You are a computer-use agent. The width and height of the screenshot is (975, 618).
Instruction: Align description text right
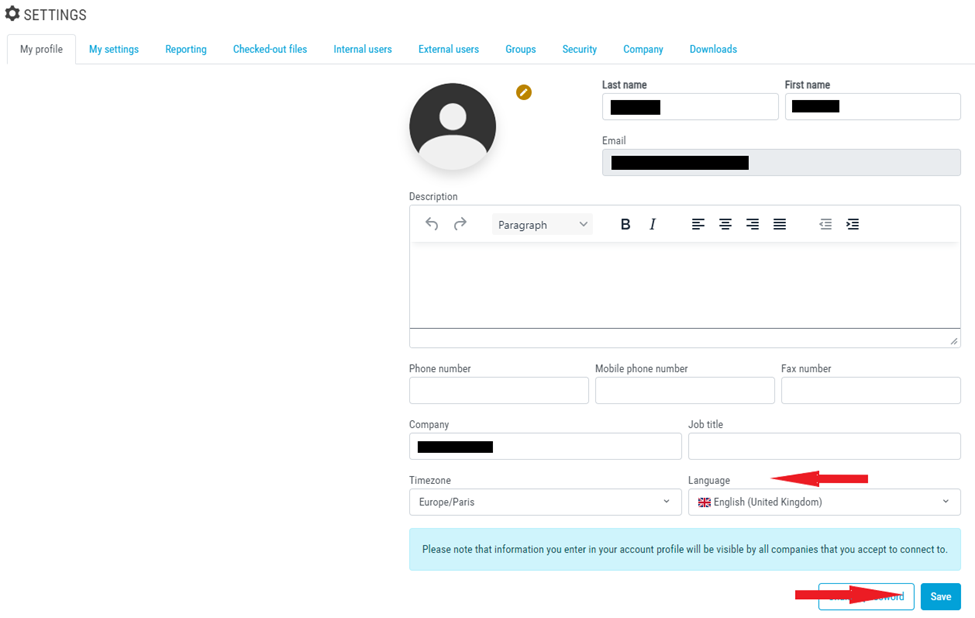pyautogui.click(x=752, y=224)
